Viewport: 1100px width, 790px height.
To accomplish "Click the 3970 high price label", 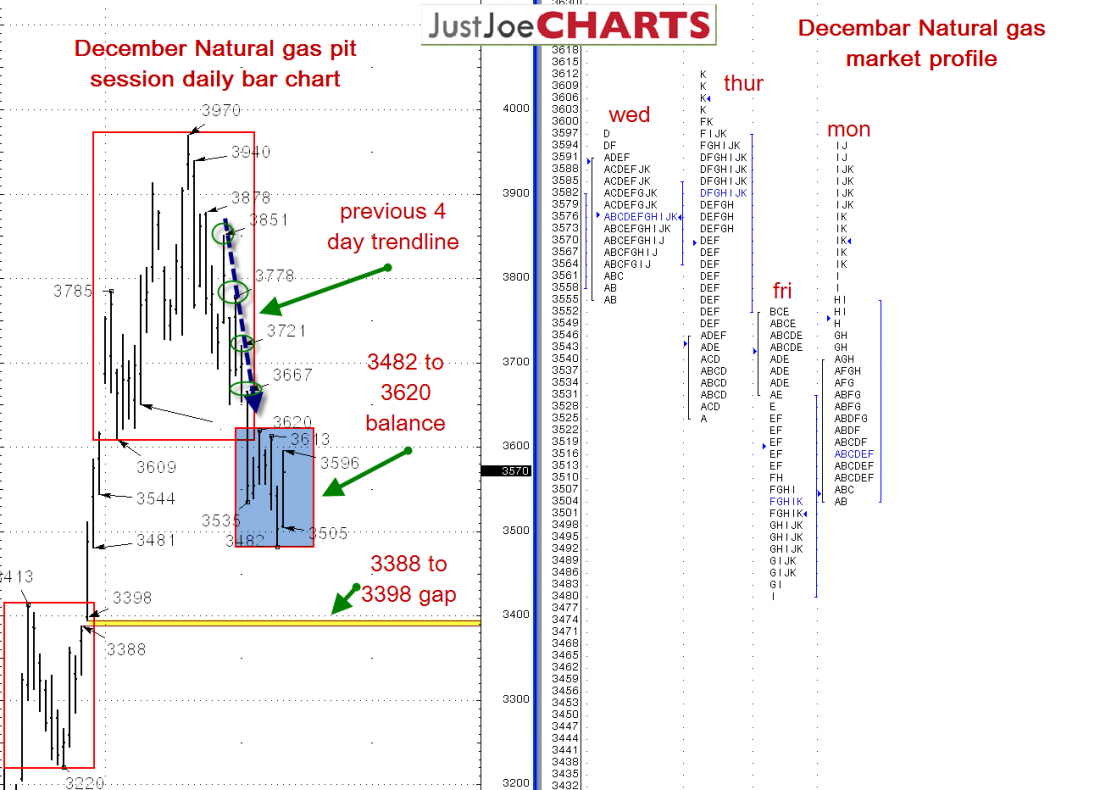I will pos(220,110).
